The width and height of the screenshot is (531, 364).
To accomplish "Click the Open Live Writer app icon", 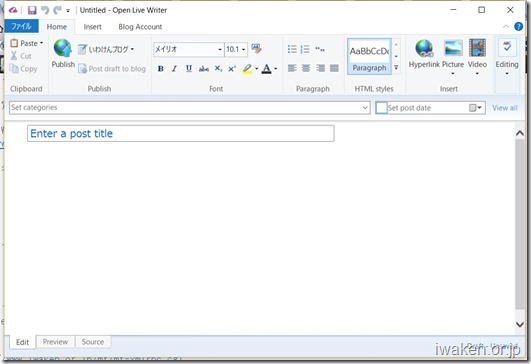I will [13, 10].
